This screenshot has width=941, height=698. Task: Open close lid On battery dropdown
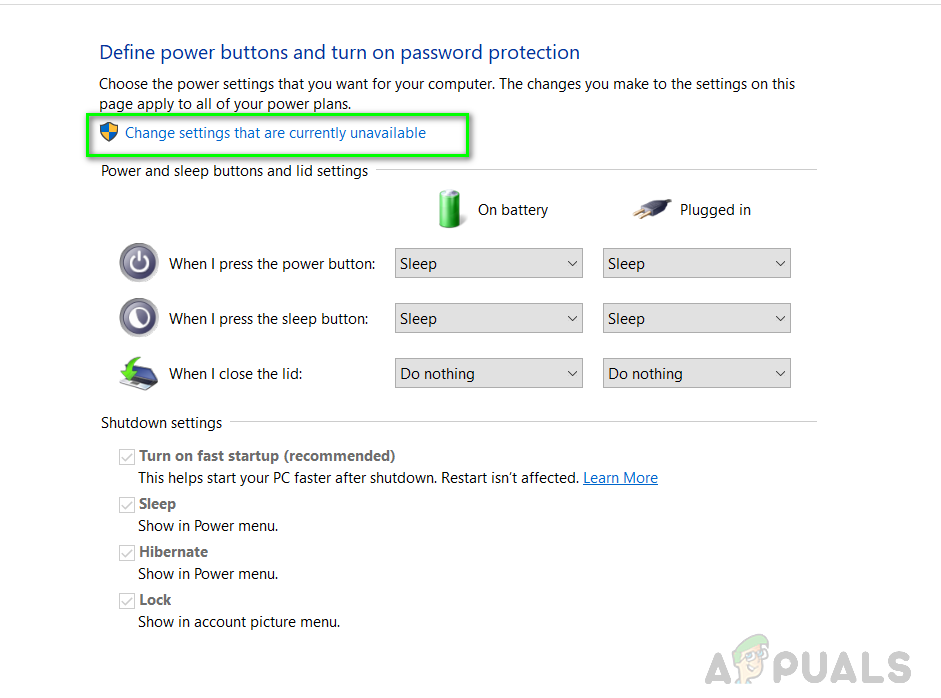click(489, 374)
